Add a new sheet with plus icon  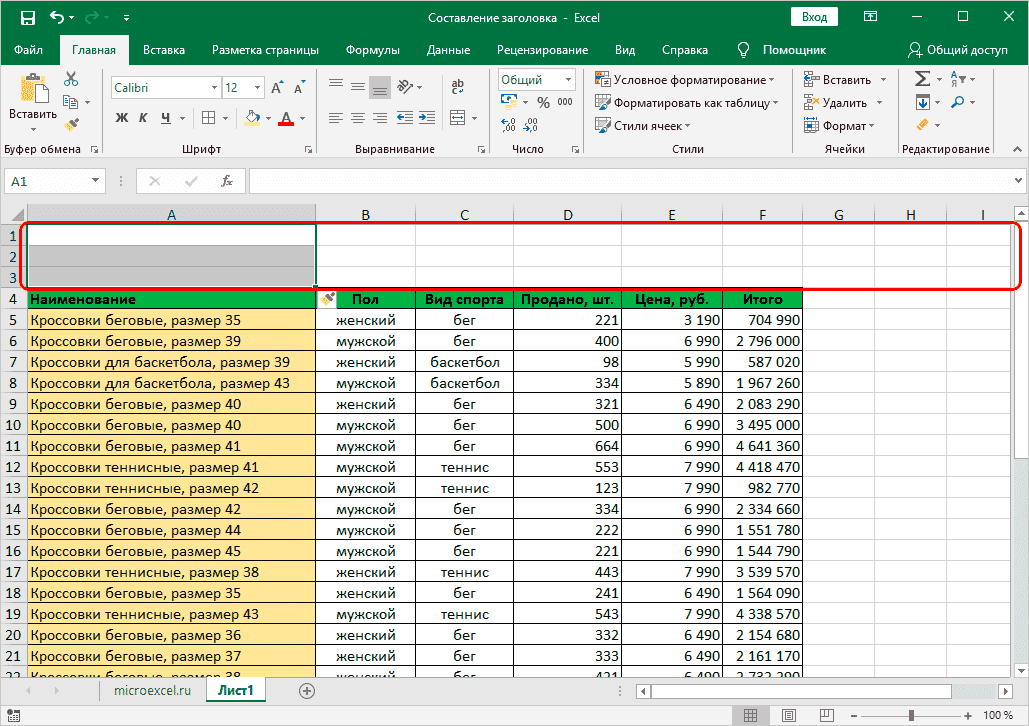tap(307, 690)
